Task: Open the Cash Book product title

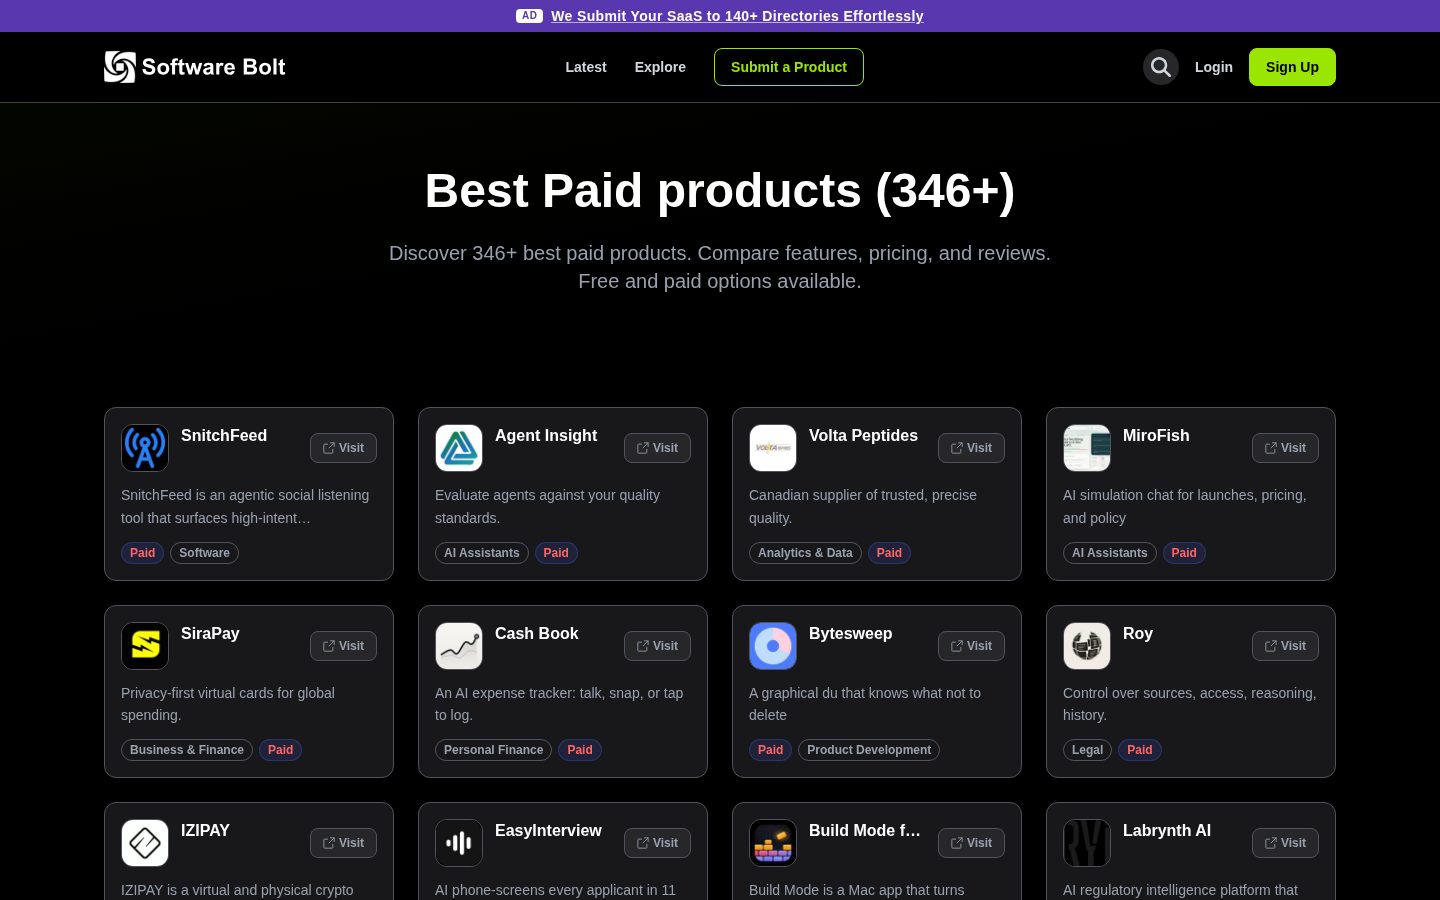Action: (537, 634)
